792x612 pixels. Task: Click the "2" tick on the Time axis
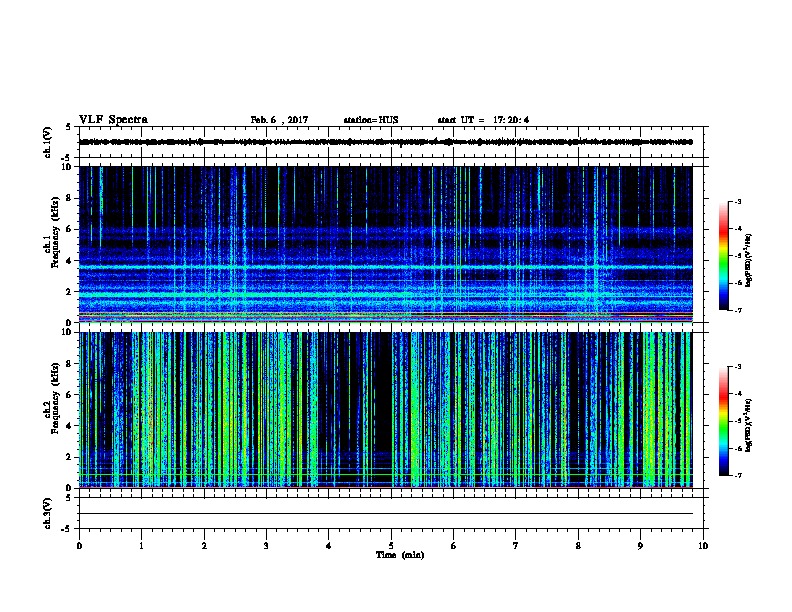coord(204,546)
